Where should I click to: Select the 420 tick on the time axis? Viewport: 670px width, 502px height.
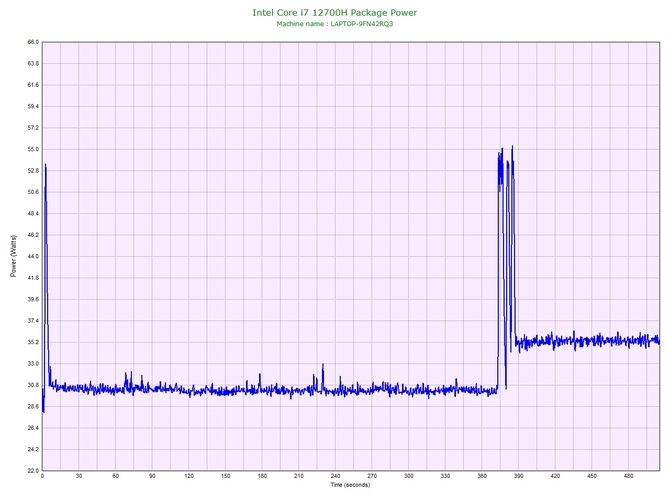pyautogui.click(x=555, y=476)
